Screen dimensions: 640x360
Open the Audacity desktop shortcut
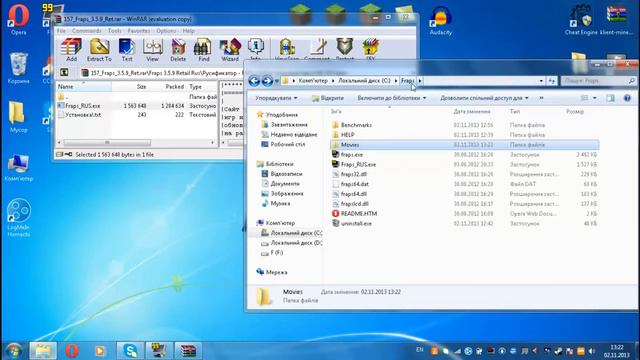tap(441, 20)
